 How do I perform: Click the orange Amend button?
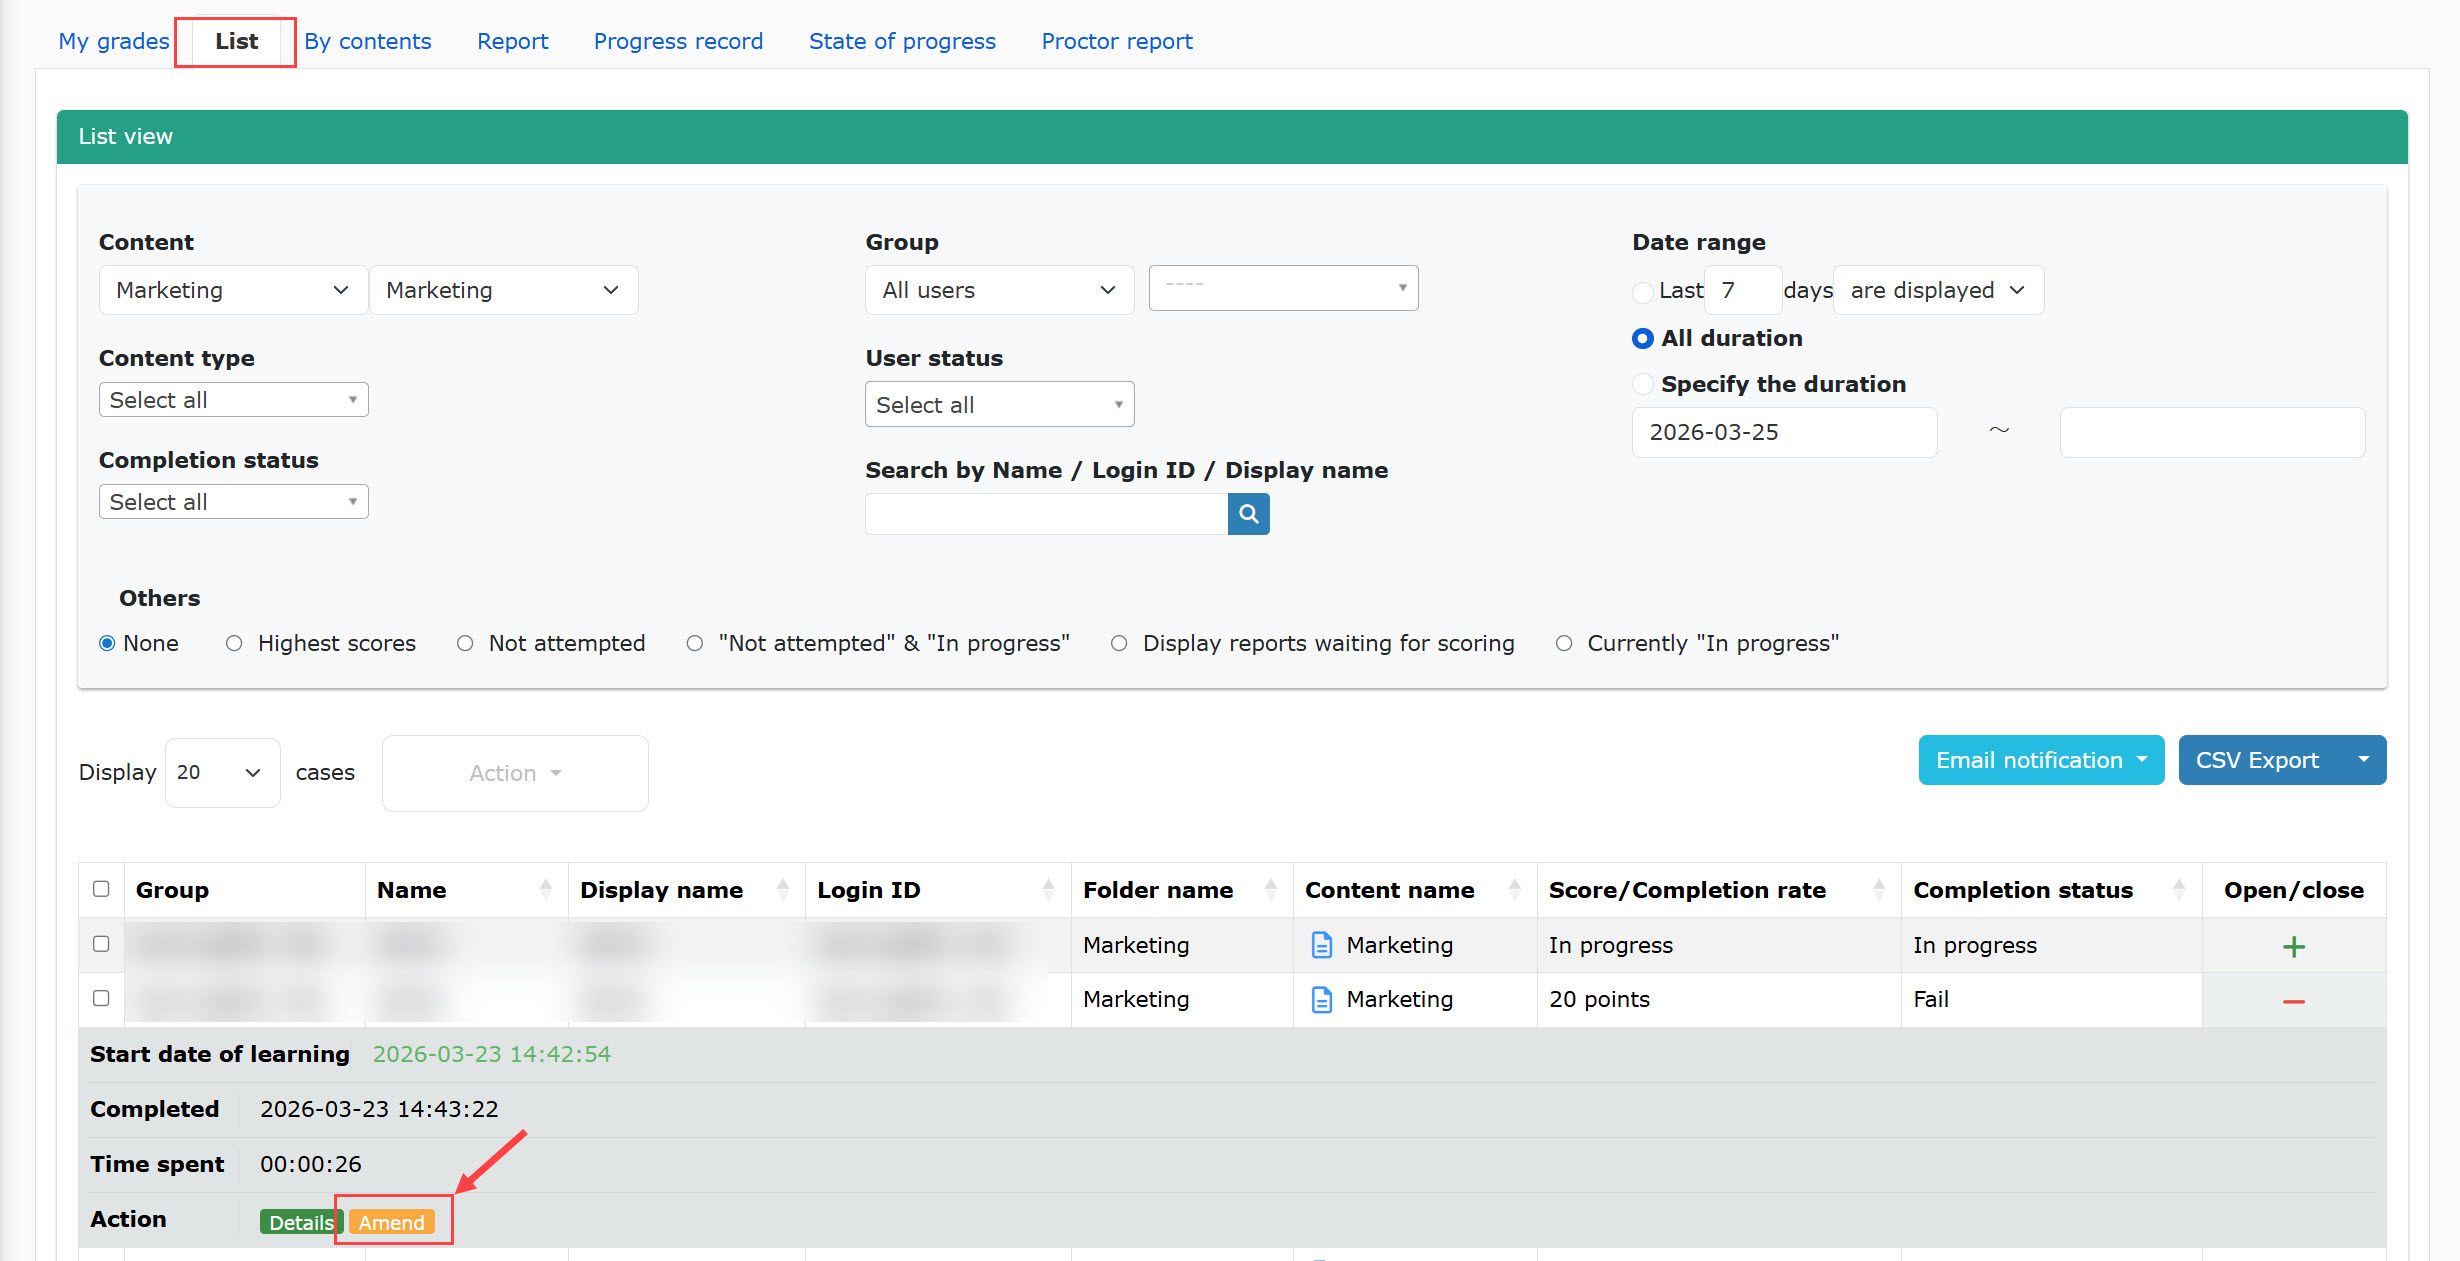click(392, 1222)
